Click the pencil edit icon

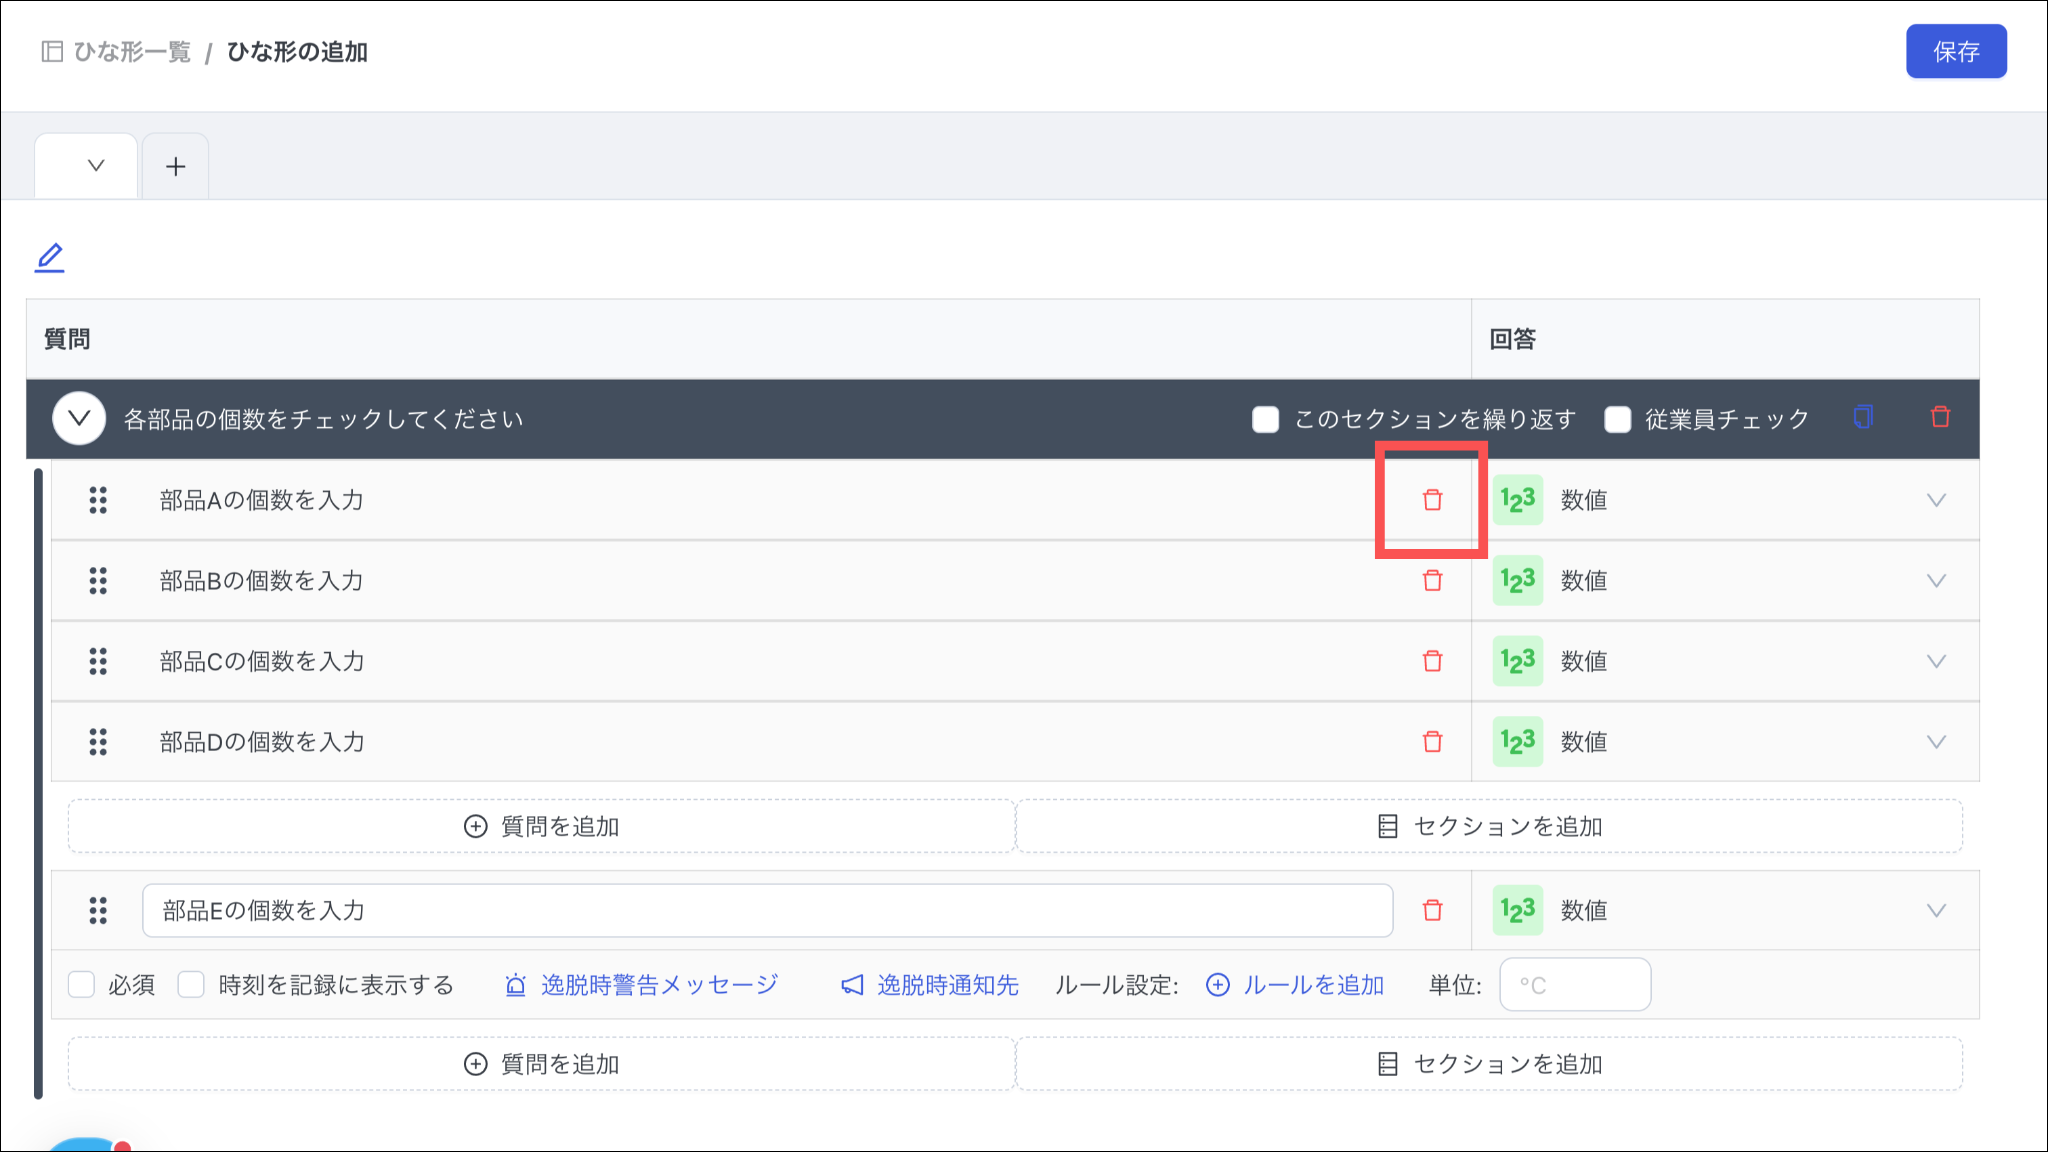[x=49, y=258]
